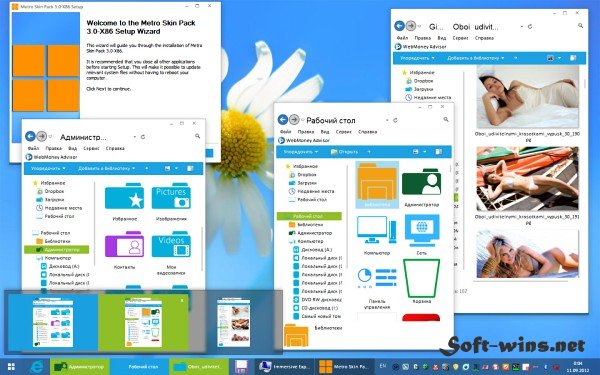Select the green-highlighted window preview thumbnail

tap(143, 322)
